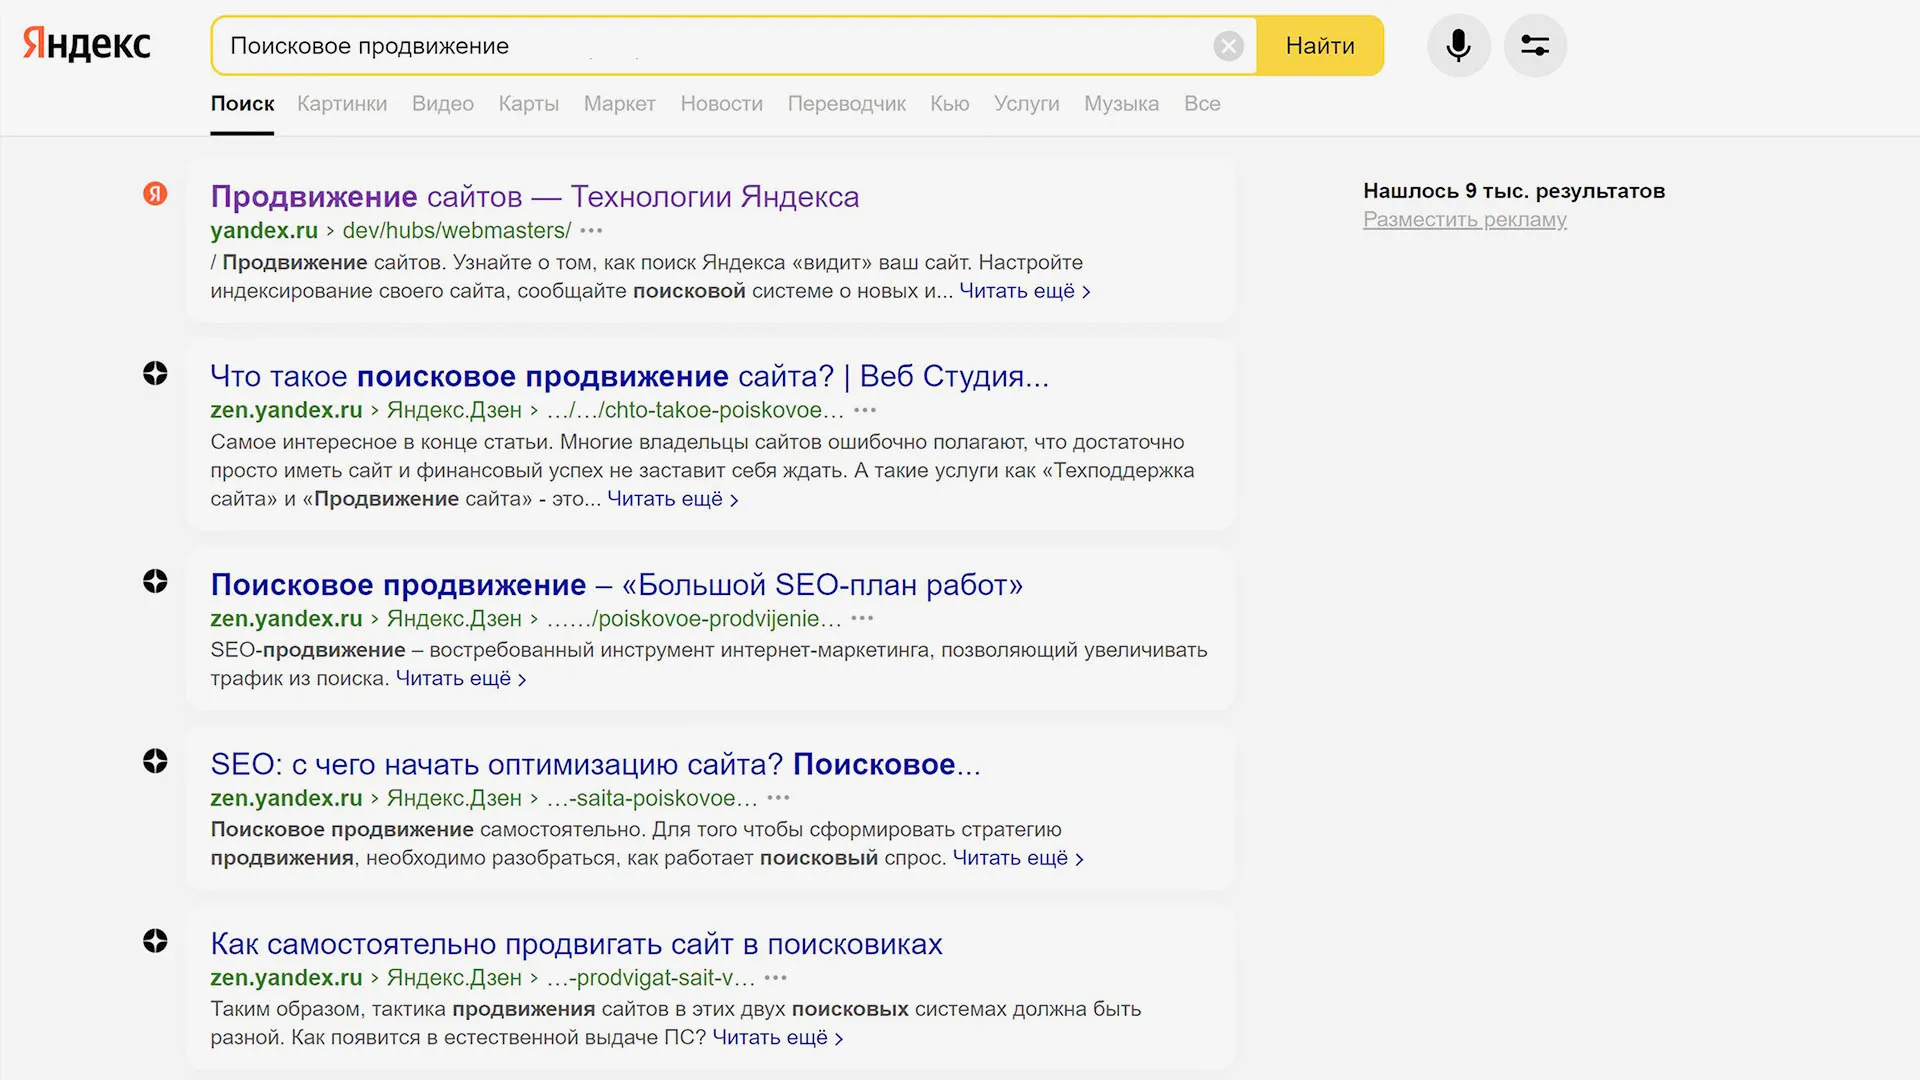Screen dimensions: 1920x1080
Task: Open three-dot menu of yandex.ru webmasters result
Action: click(591, 231)
